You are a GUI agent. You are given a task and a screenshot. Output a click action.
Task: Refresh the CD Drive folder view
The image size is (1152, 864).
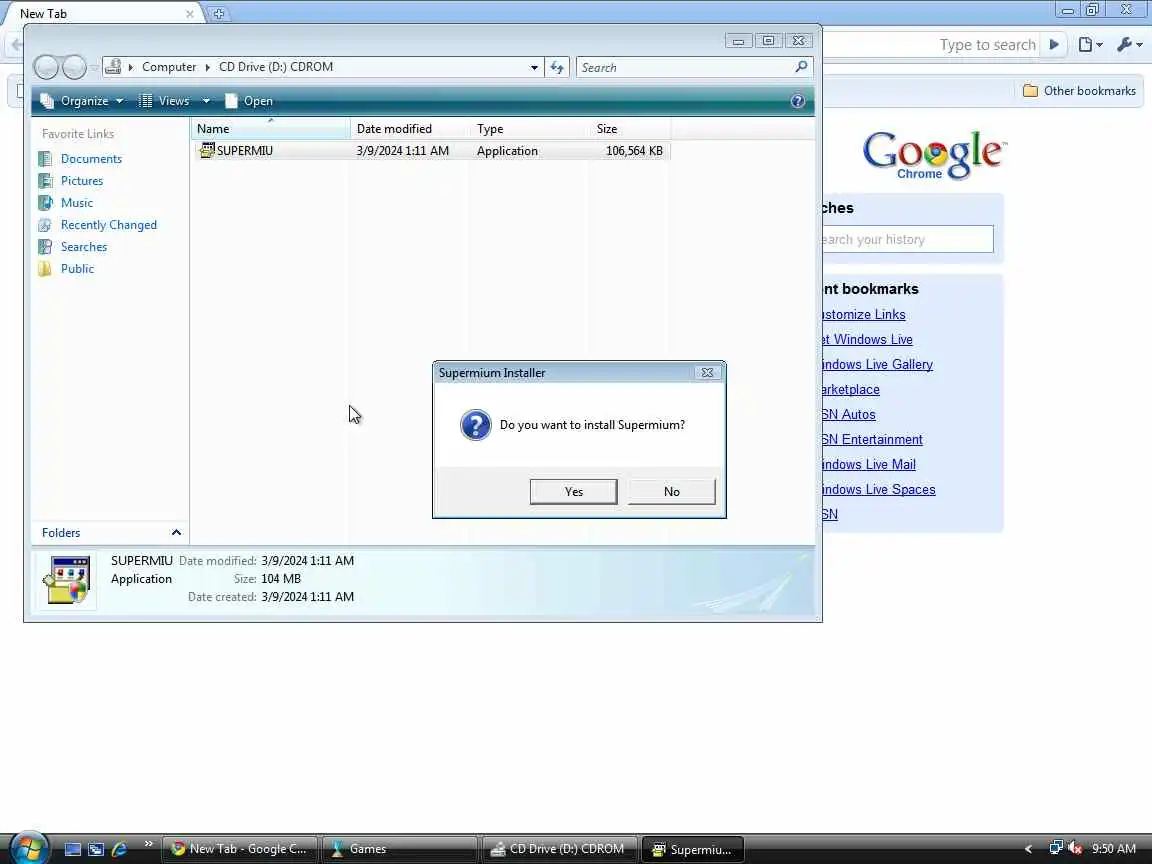[x=557, y=68]
